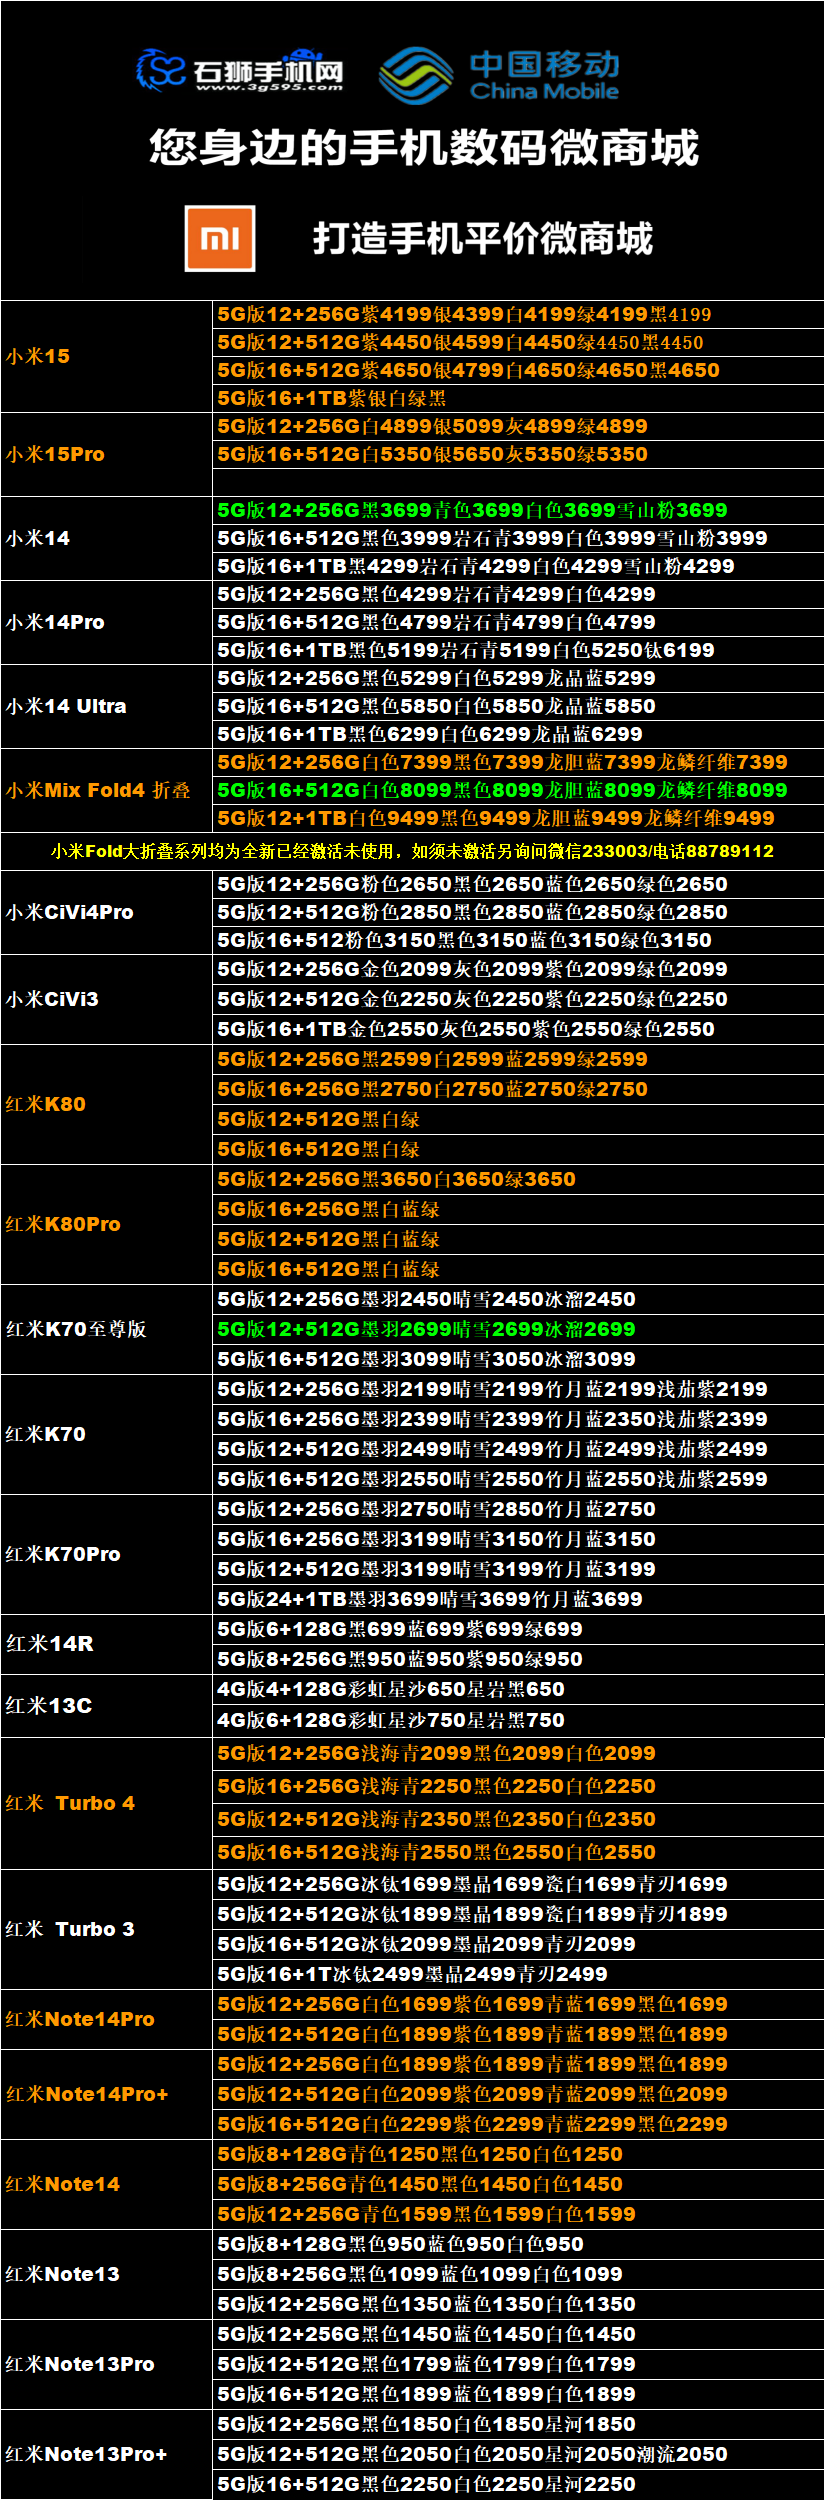Select the 红米Note14 model cell

107,2184
